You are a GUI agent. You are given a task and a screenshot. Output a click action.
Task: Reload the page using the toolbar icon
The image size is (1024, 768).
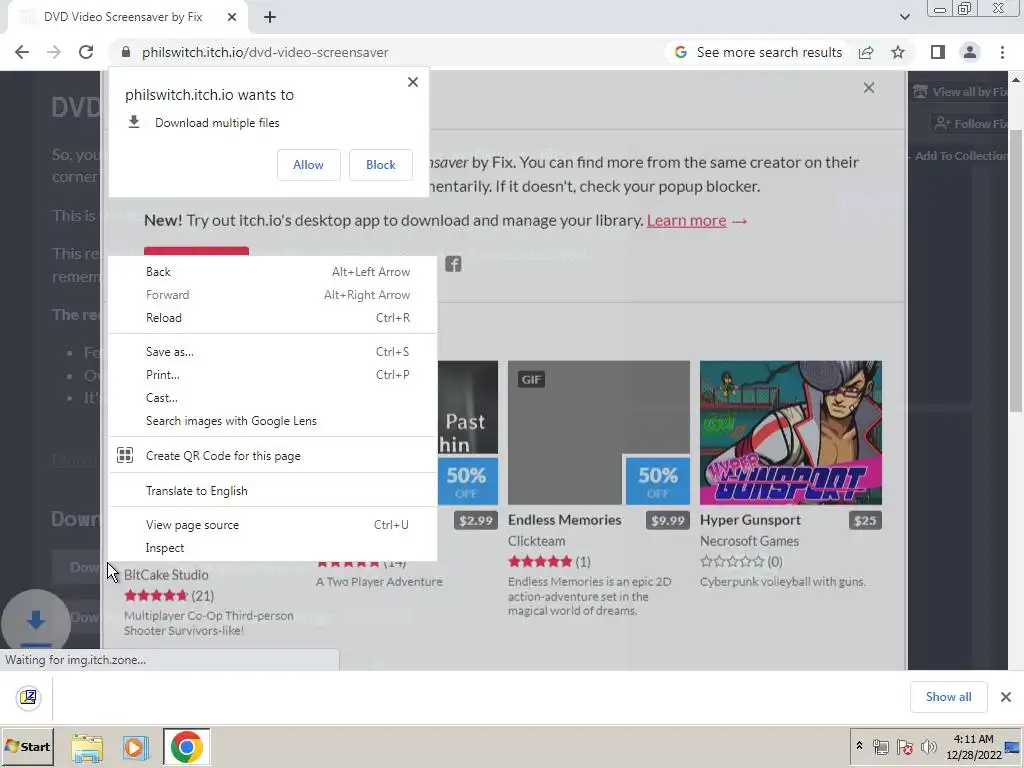coord(86,52)
